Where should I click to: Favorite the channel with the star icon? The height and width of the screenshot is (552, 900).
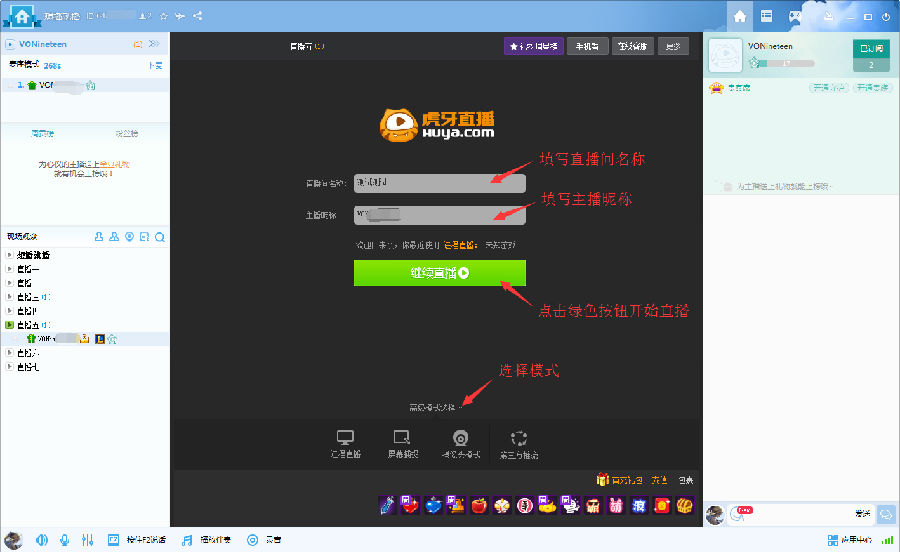click(x=164, y=16)
